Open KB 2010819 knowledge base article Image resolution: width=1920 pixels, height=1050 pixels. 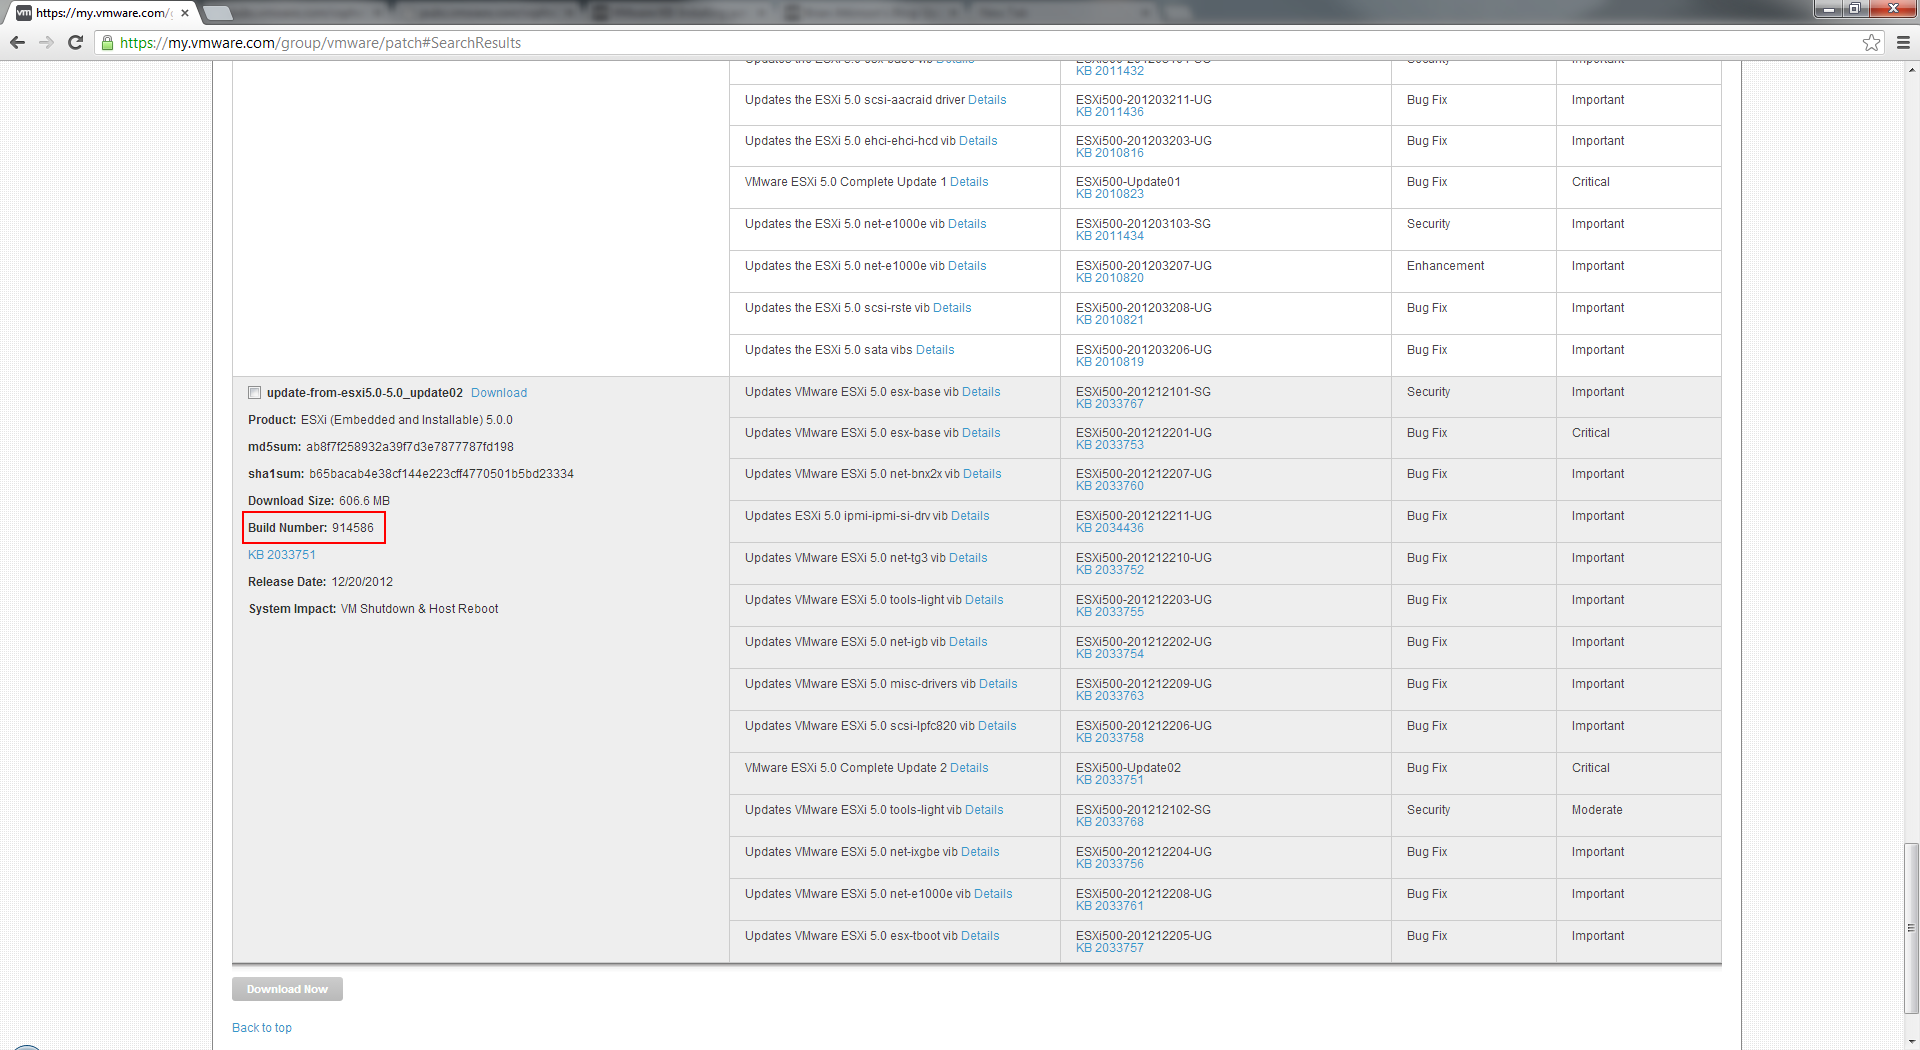1110,362
